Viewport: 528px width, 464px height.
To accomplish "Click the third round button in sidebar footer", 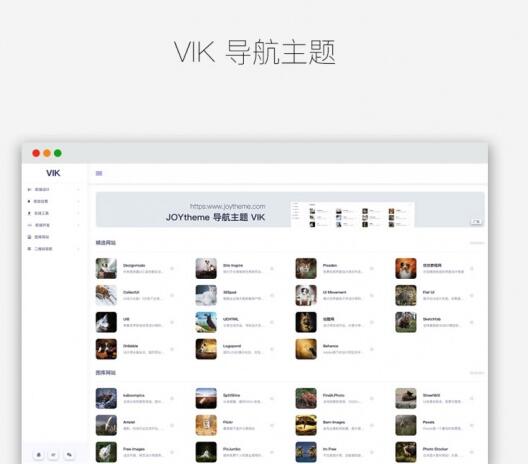I will tap(69, 455).
